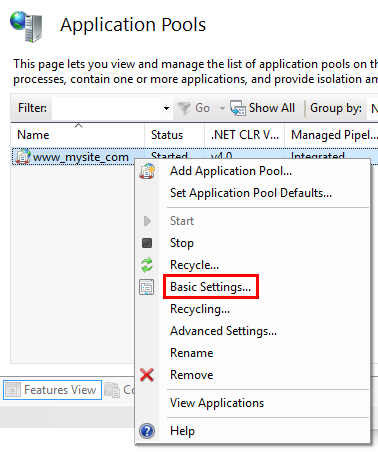Click the blue Help question mark icon
378x452 pixels.
coord(147,431)
